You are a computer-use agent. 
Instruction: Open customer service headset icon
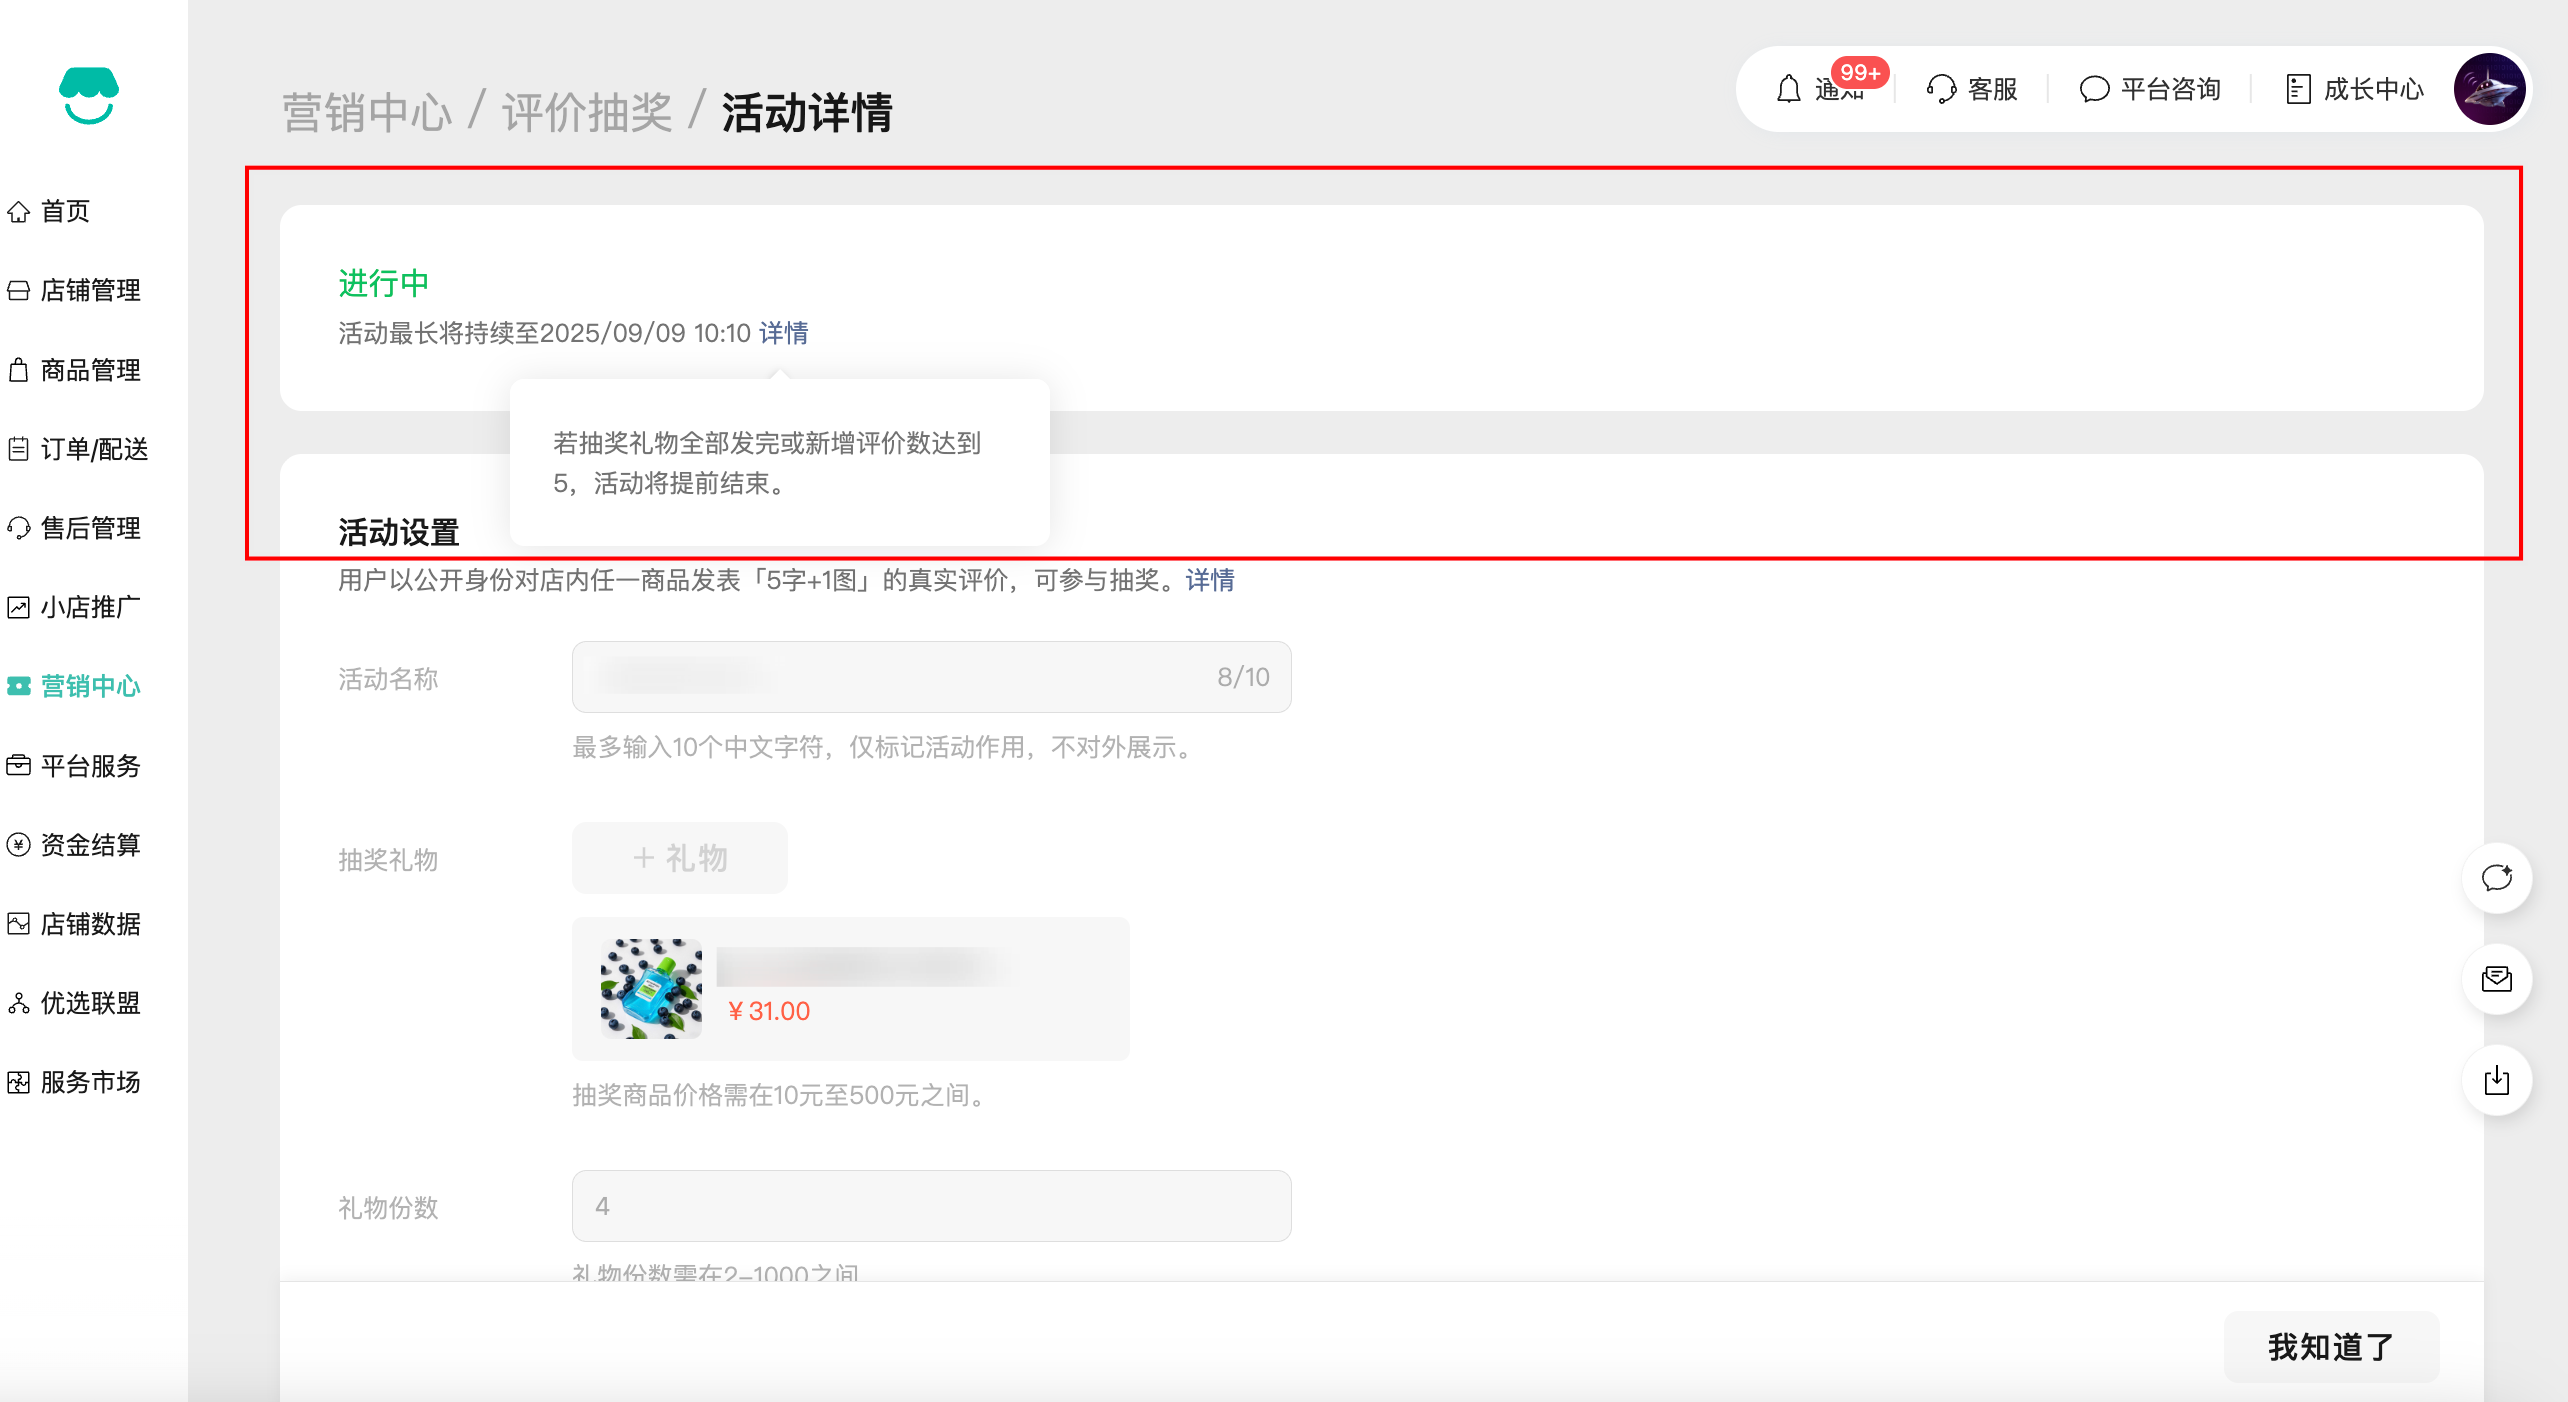pos(1941,89)
